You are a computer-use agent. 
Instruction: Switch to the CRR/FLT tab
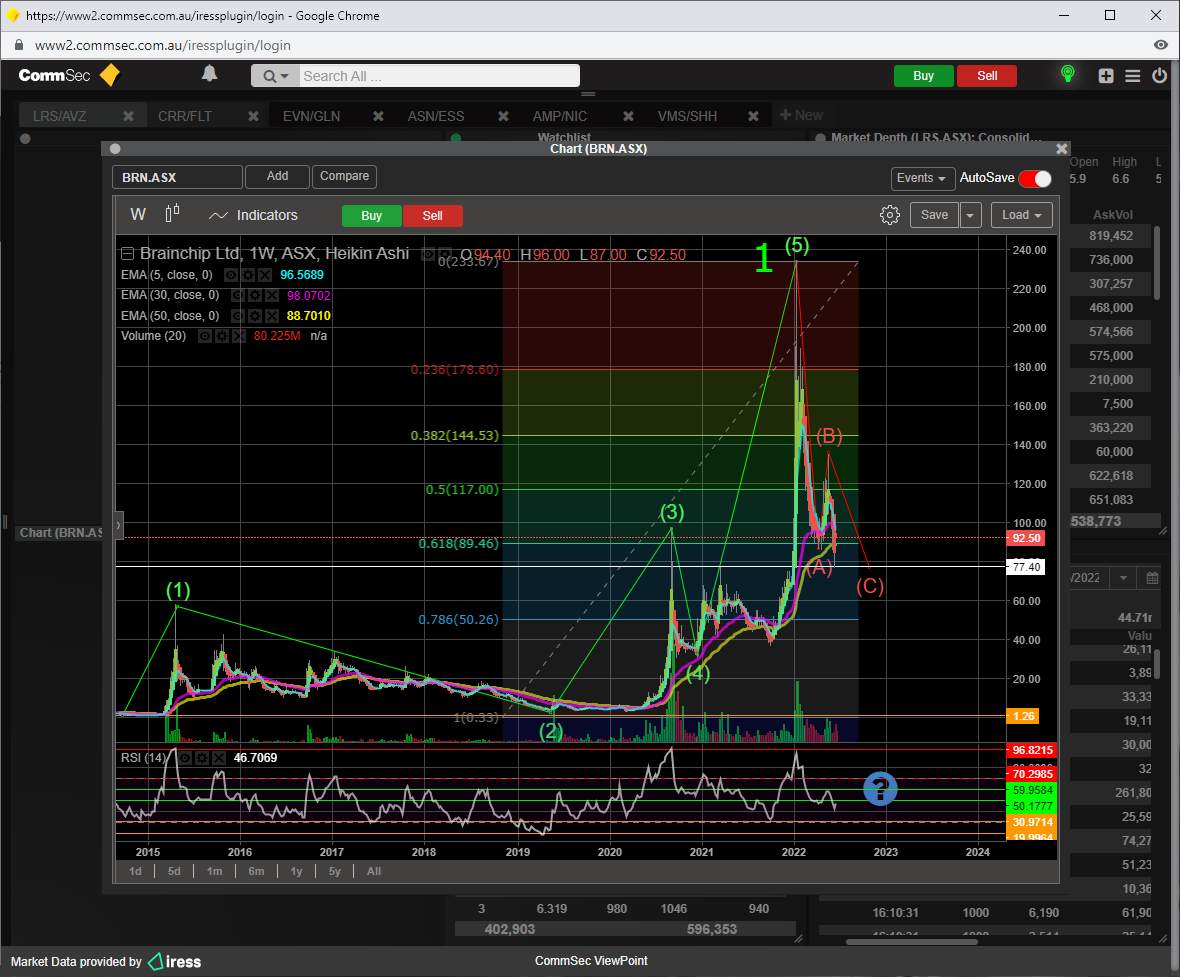coord(184,116)
